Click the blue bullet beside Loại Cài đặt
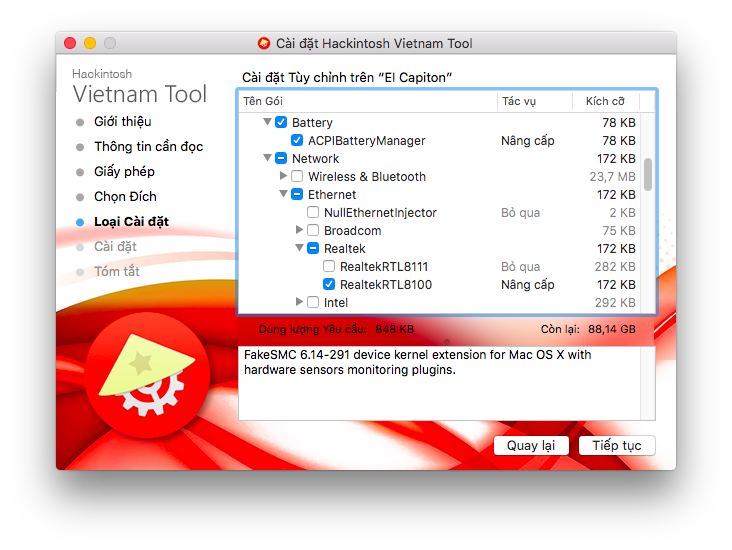Image resolution: width=732 pixels, height=550 pixels. click(x=80, y=222)
